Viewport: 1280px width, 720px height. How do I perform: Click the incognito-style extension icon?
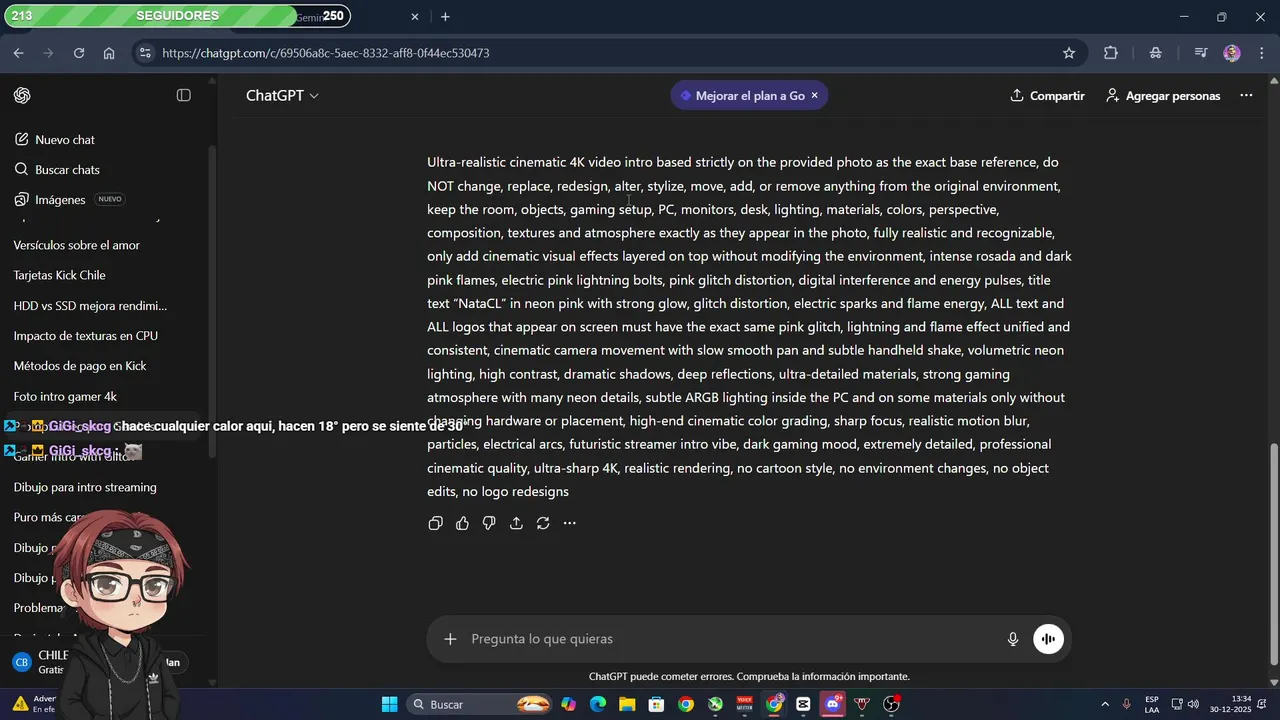coord(1156,53)
